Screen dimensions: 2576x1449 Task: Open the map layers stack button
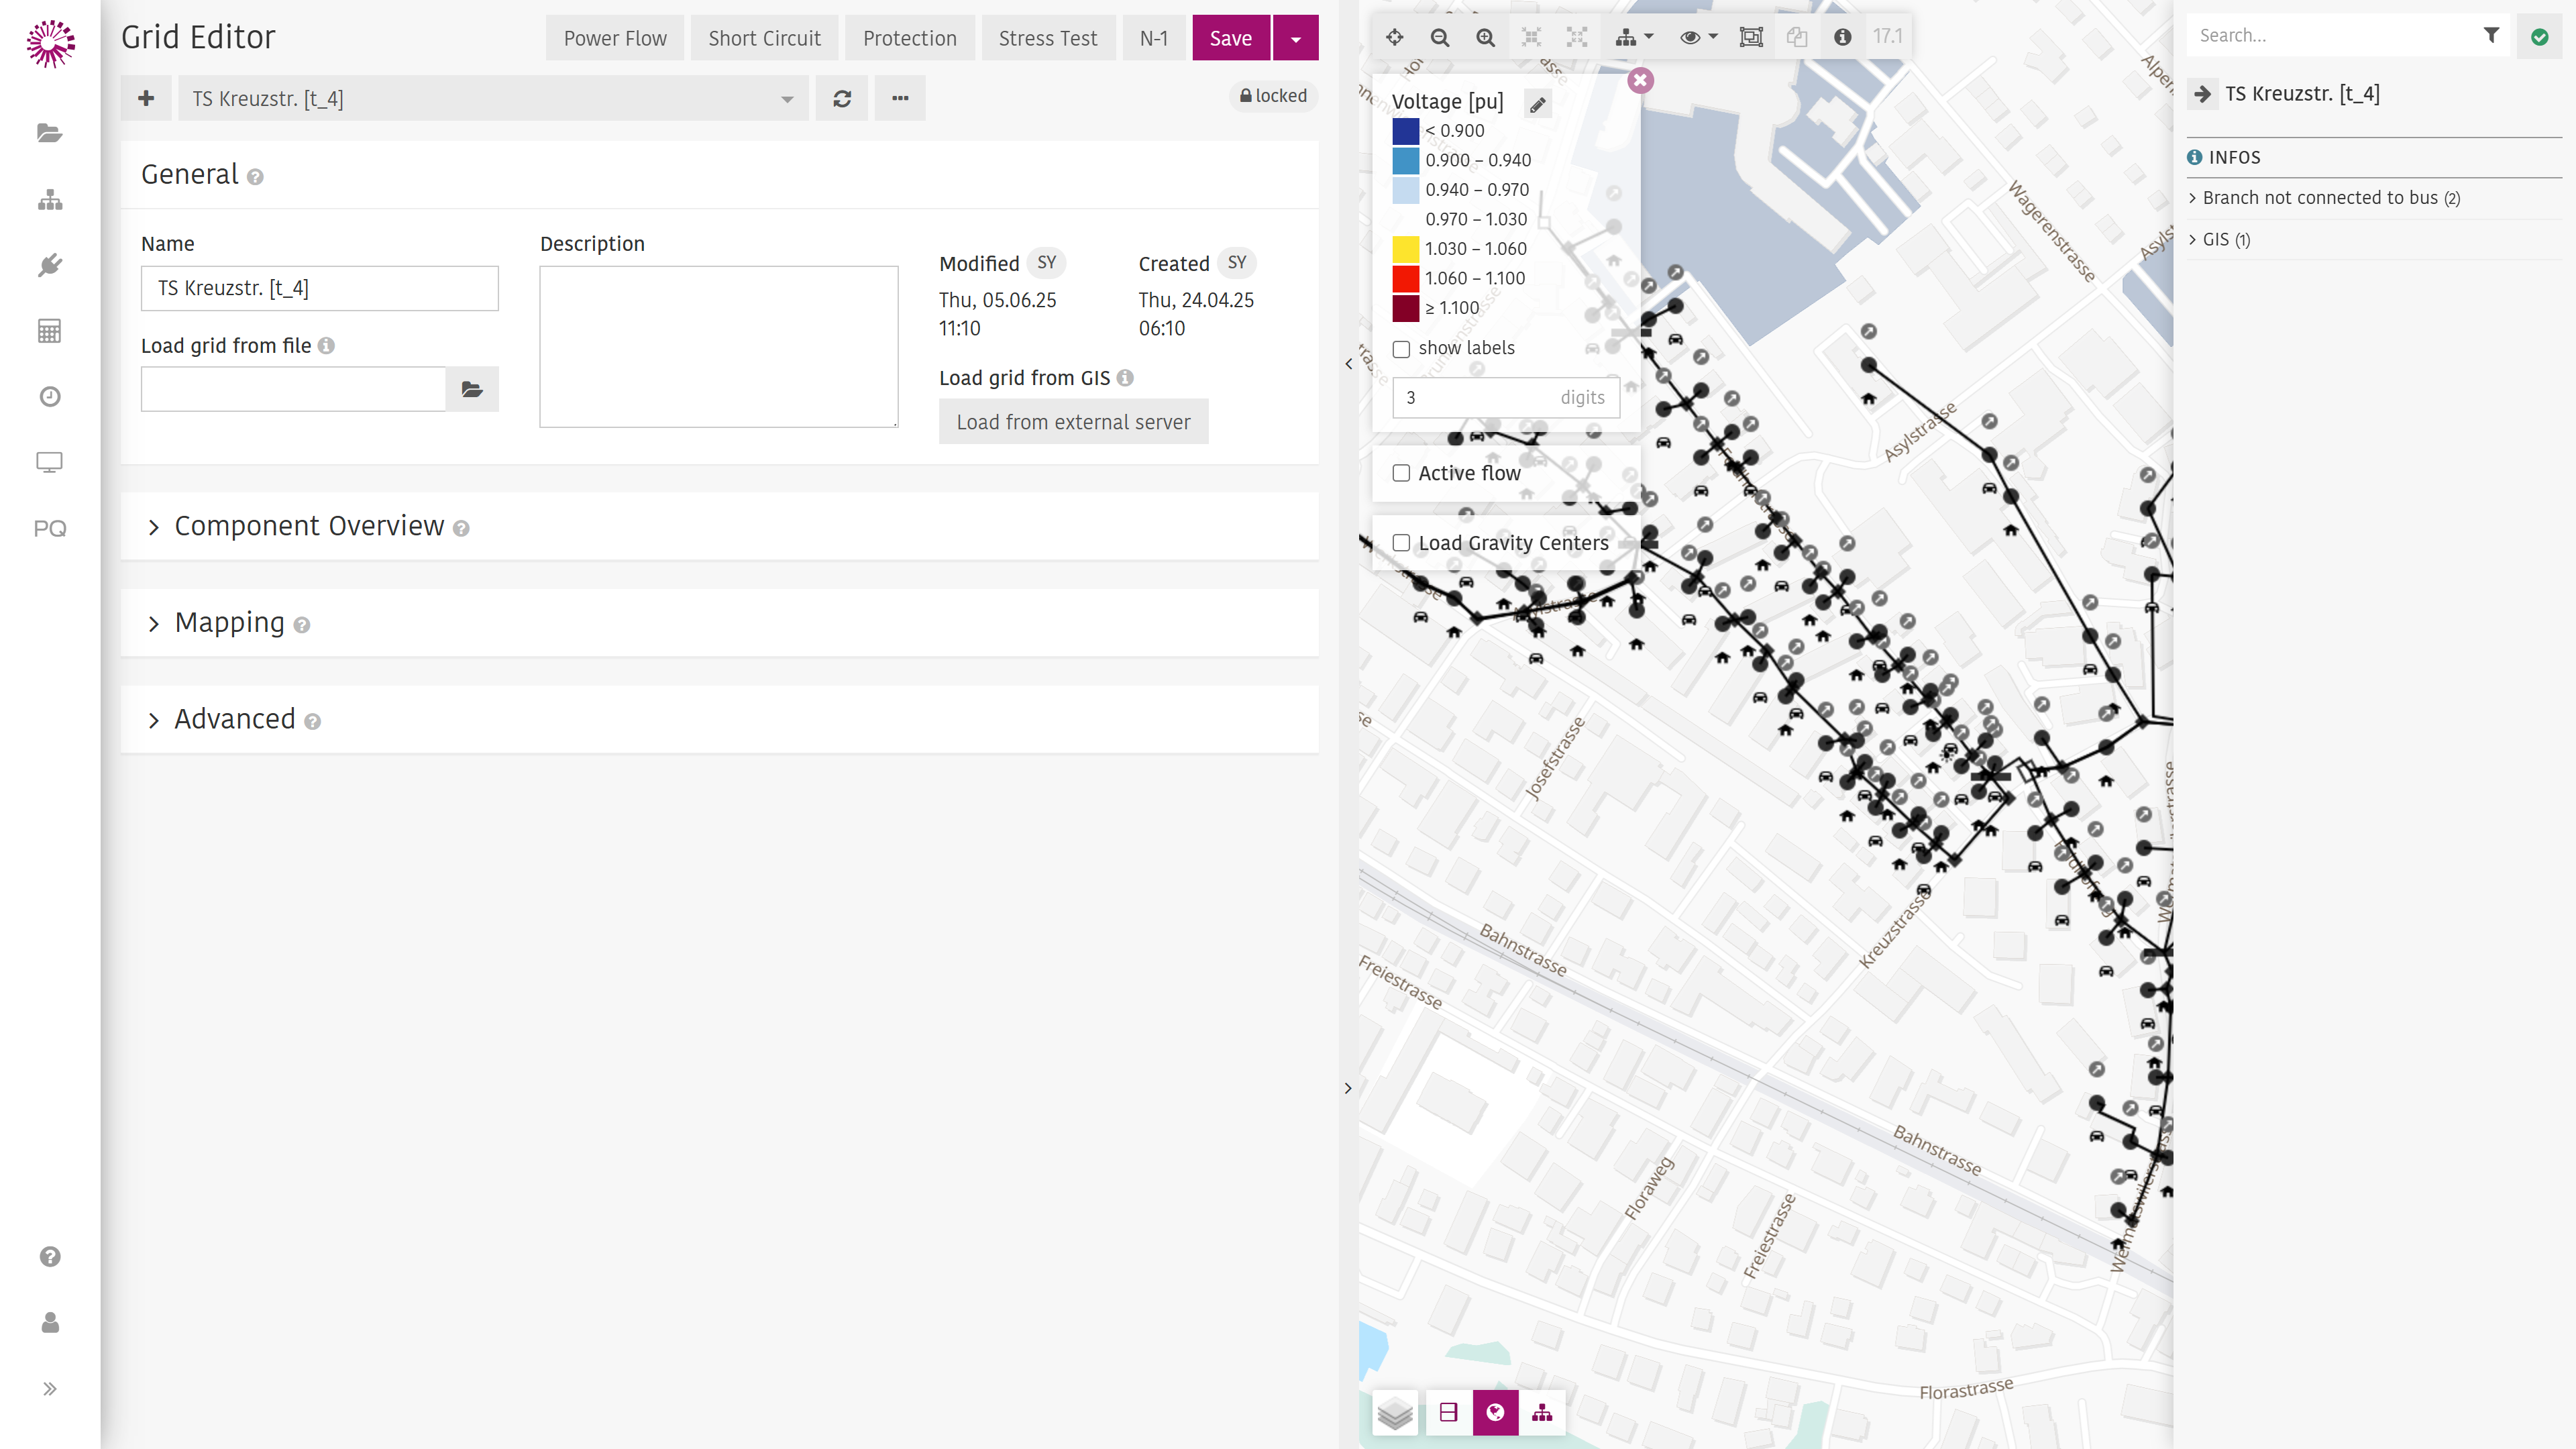[x=1395, y=1413]
